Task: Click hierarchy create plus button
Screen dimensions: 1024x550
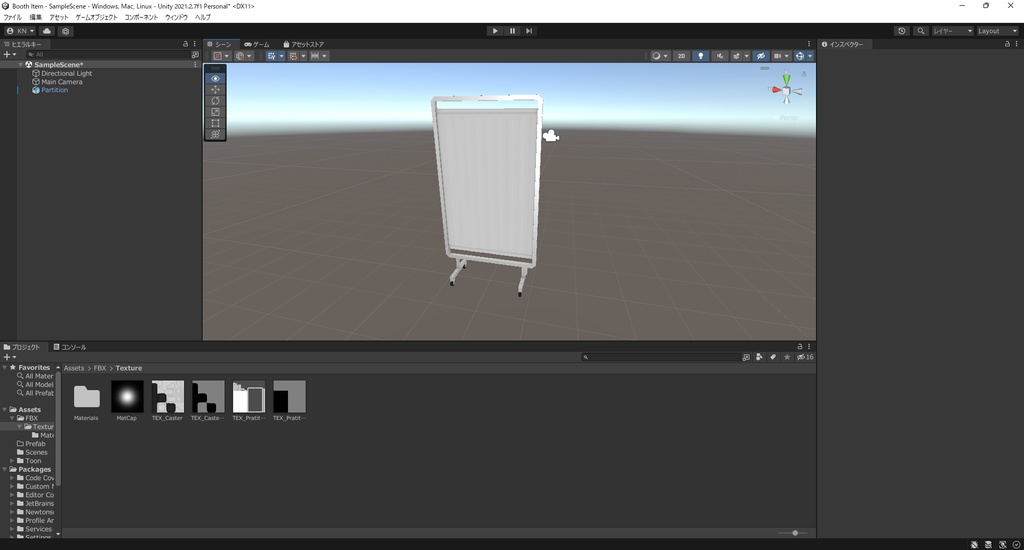Action: 9,55
